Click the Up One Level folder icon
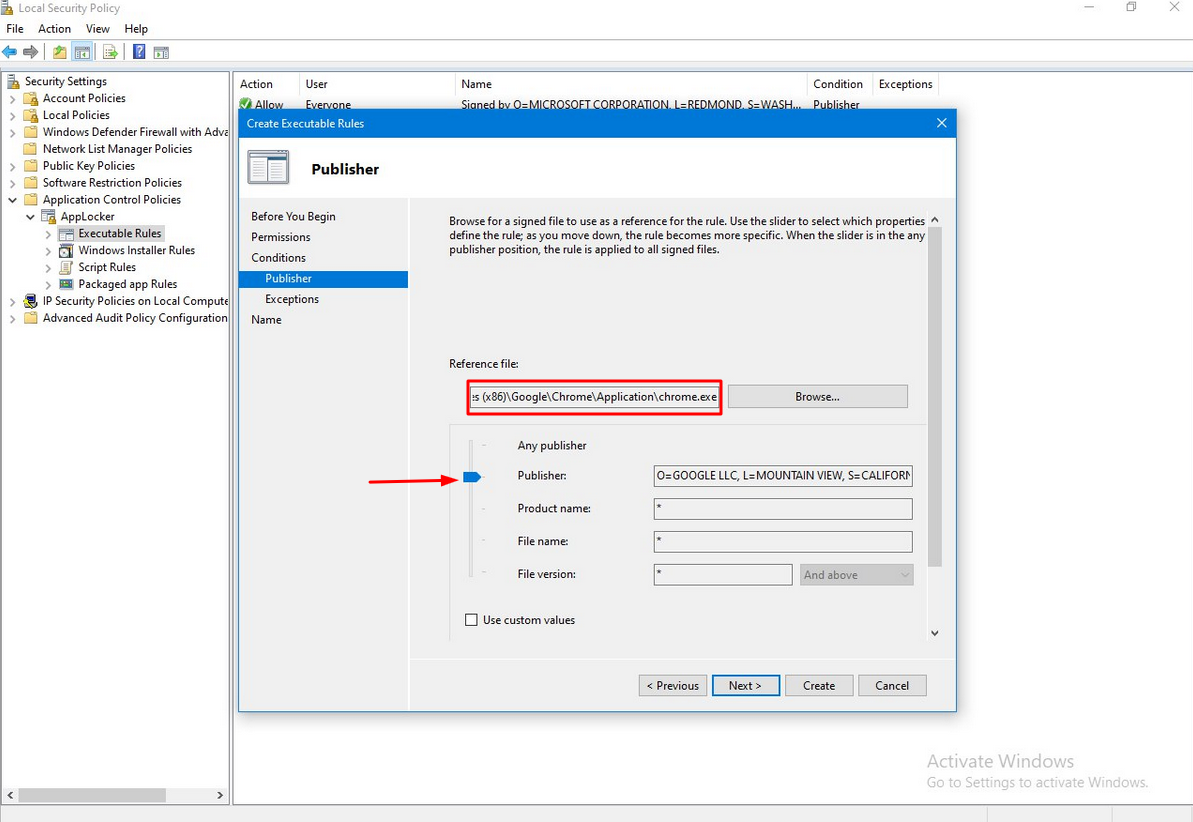The width and height of the screenshot is (1193, 822). coord(60,52)
